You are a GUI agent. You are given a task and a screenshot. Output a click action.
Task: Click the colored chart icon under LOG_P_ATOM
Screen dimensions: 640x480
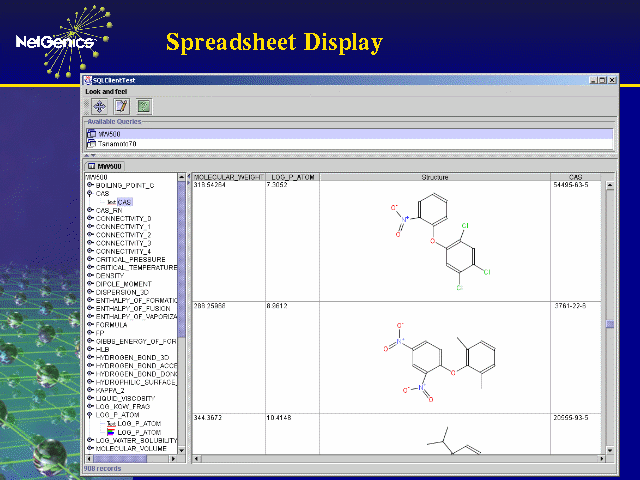click(111, 432)
